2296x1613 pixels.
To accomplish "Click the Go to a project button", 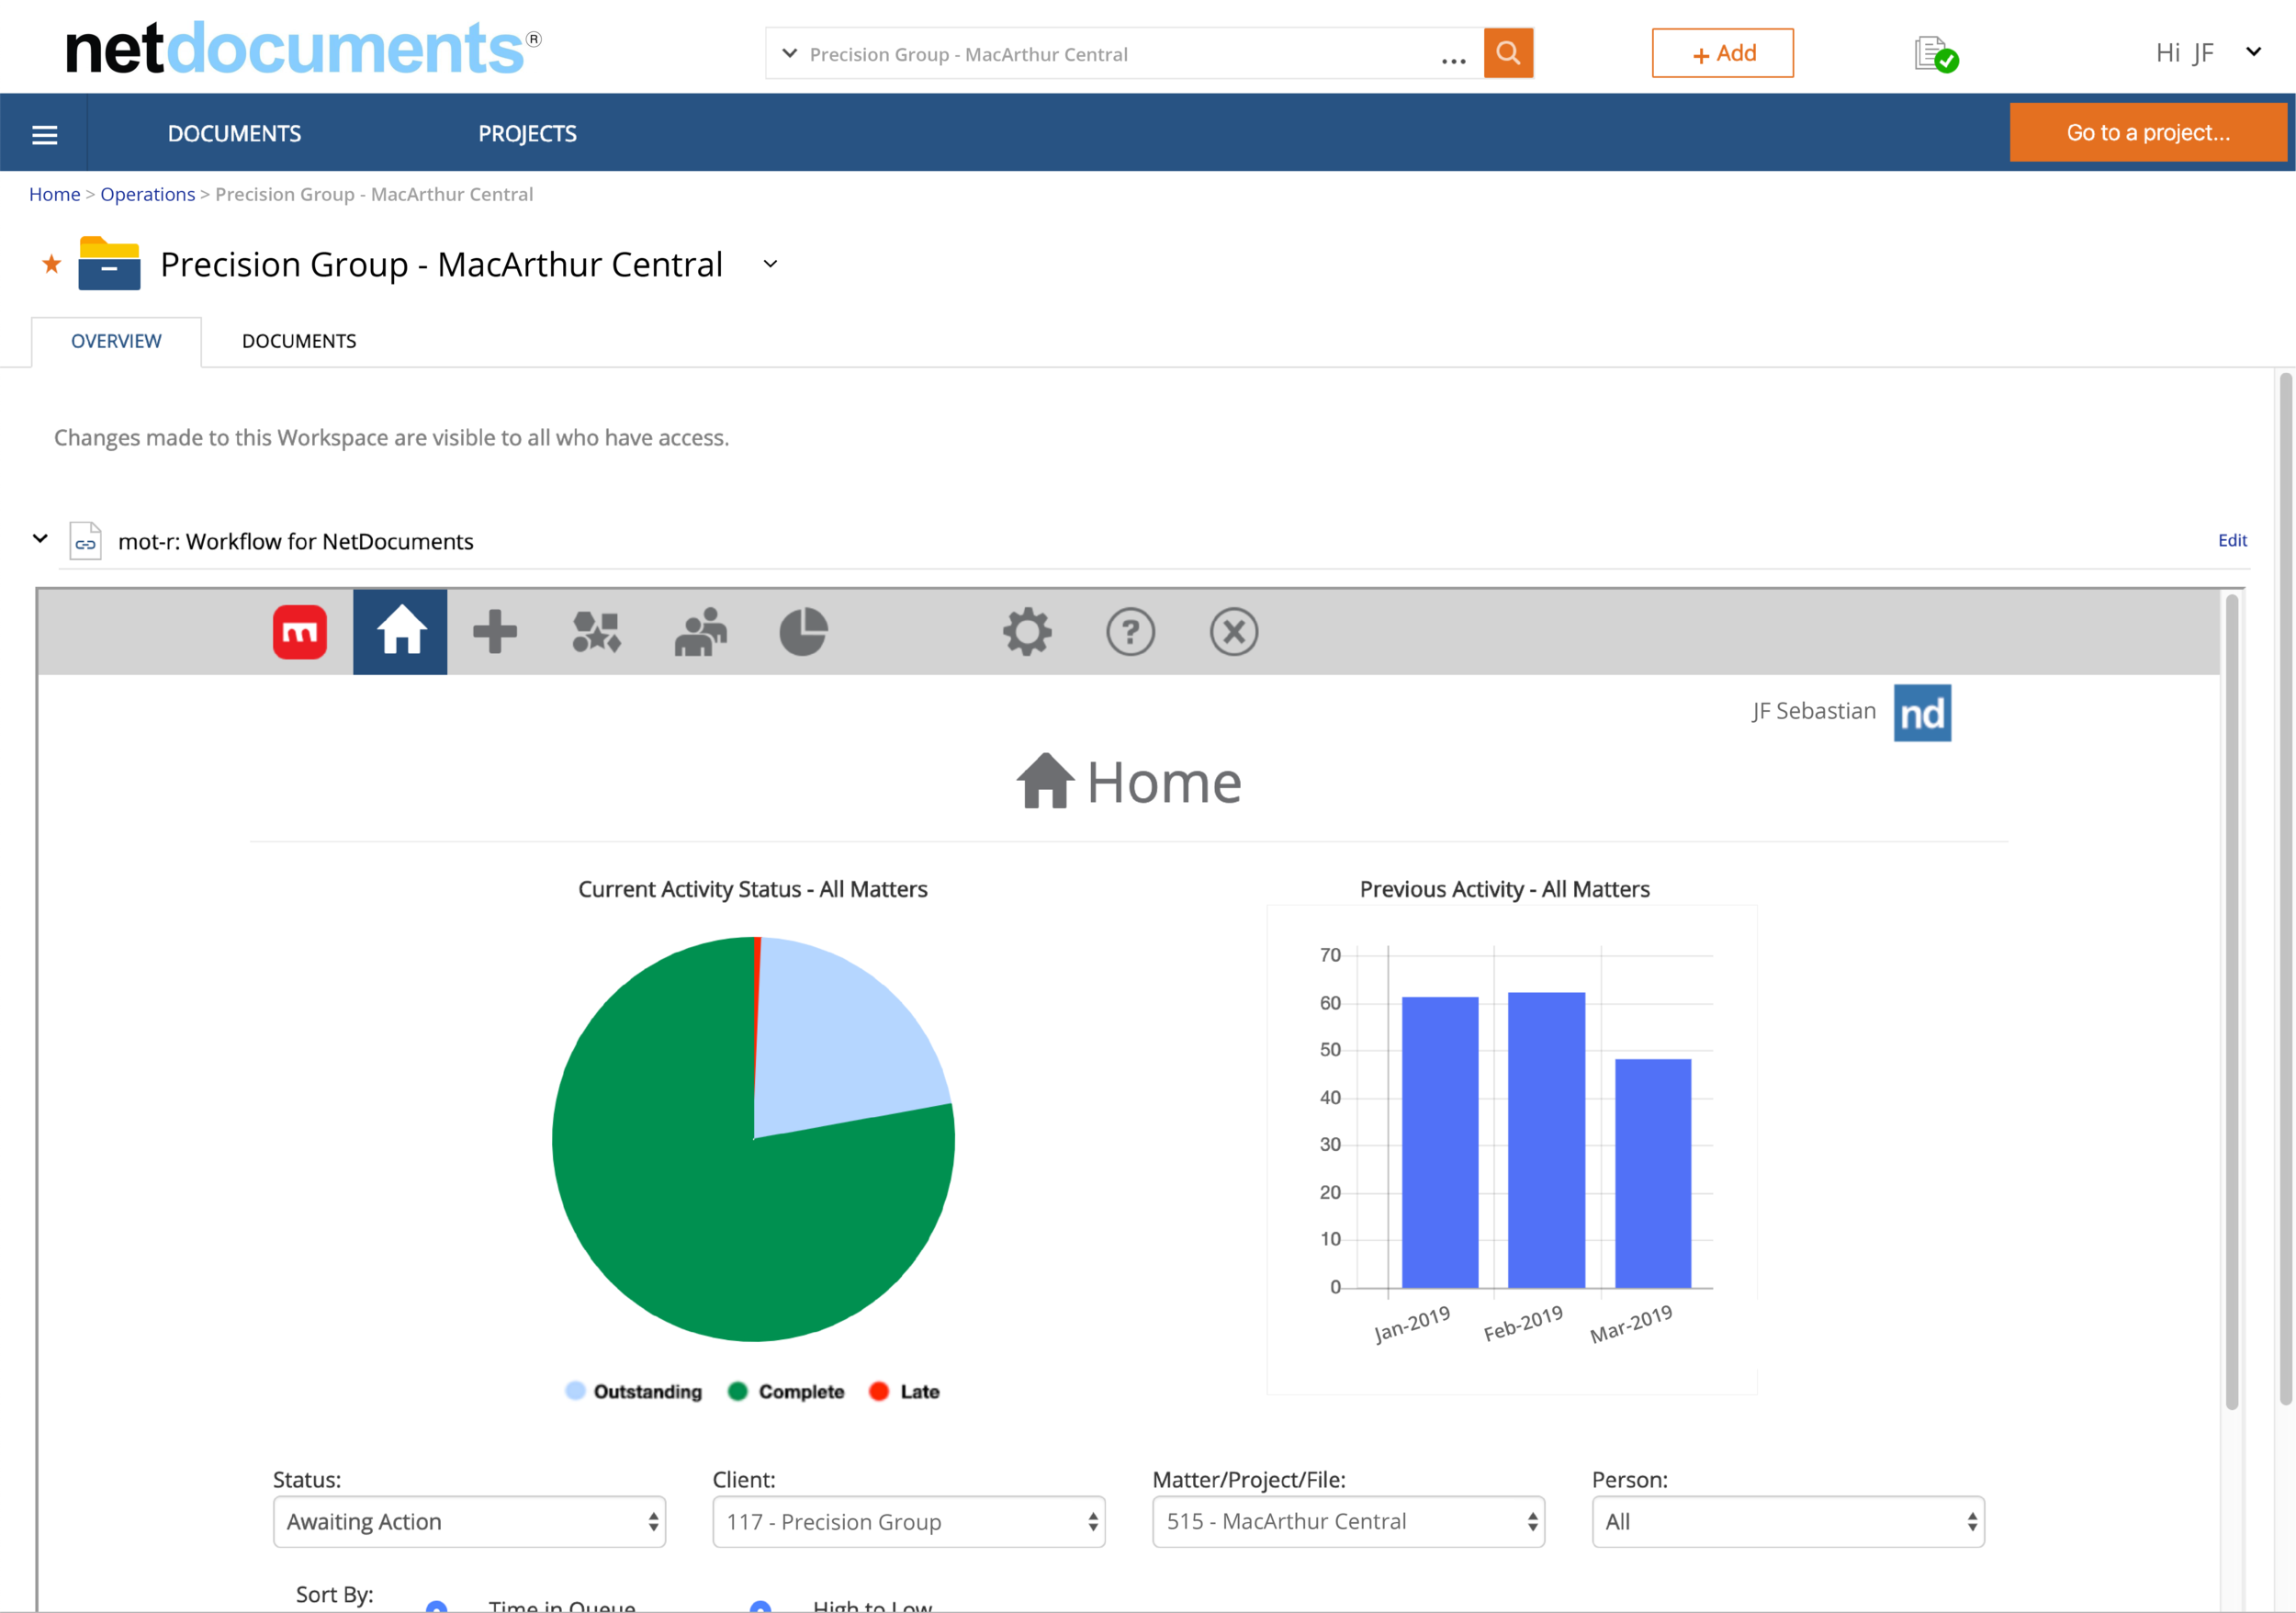I will click(2148, 132).
